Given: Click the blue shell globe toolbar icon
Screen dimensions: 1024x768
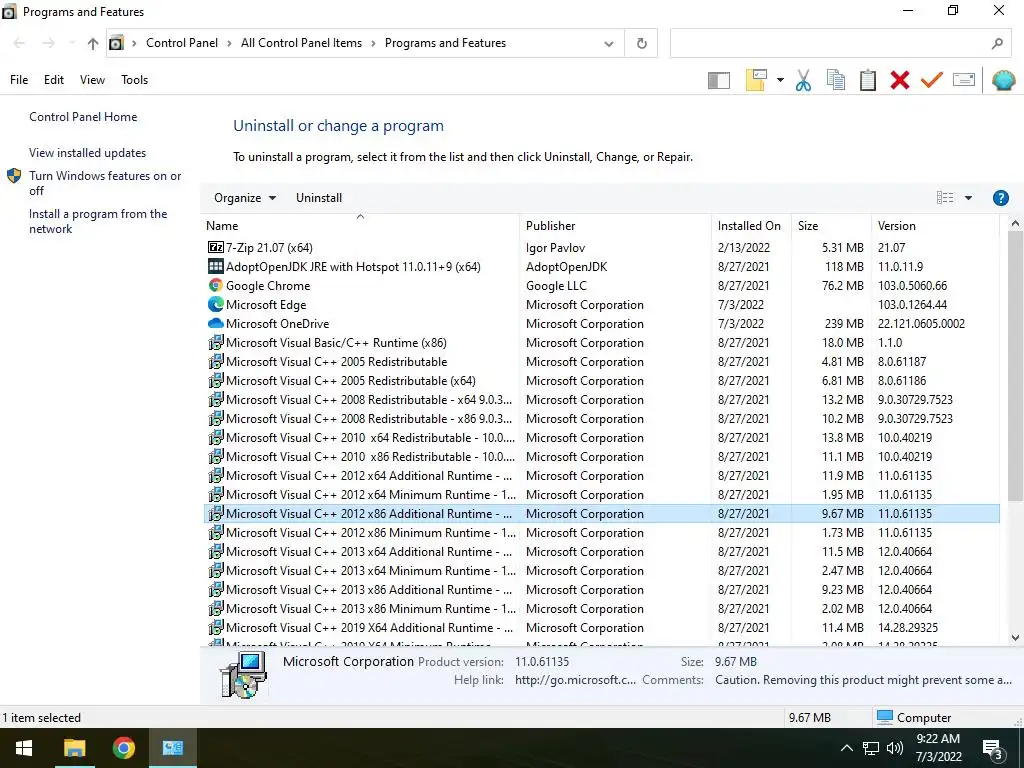Looking at the screenshot, I should click(x=1003, y=80).
